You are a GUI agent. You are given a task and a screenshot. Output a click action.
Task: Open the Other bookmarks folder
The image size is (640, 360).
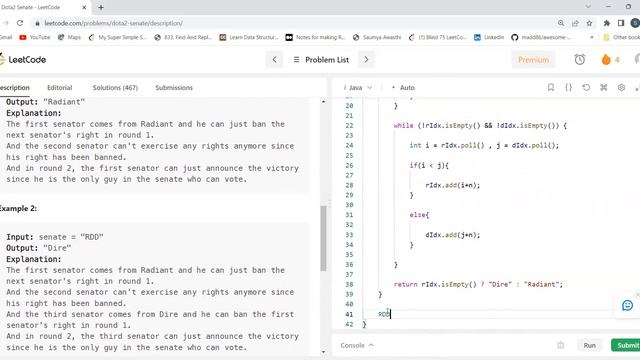pos(621,37)
